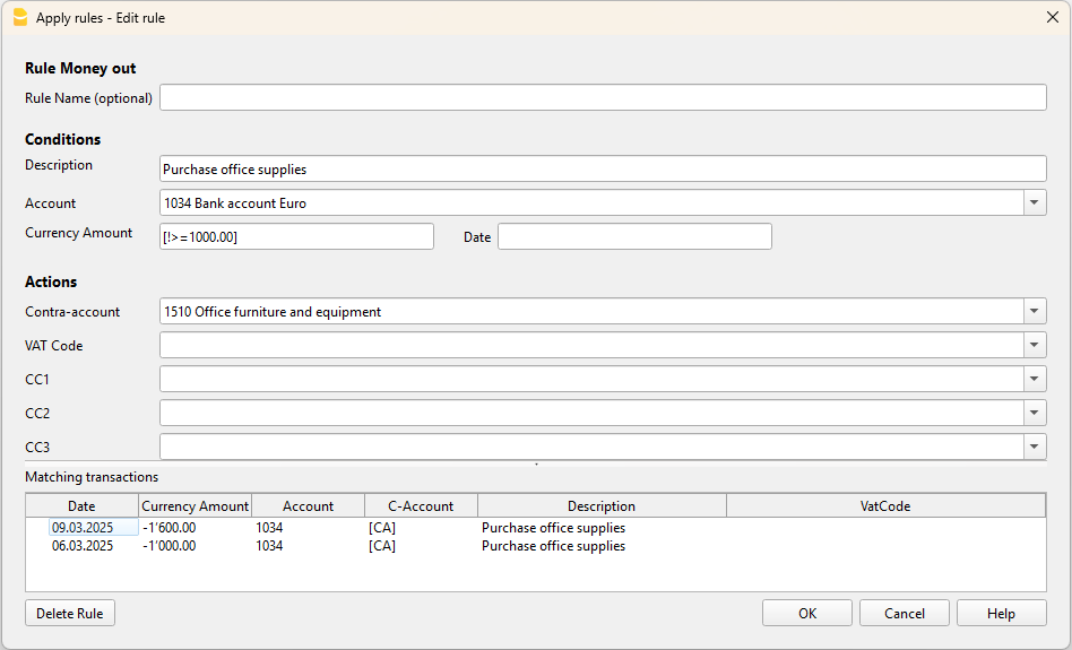This screenshot has width=1072, height=650.
Task: Click the empty Date condition field
Action: pyautogui.click(x=635, y=236)
